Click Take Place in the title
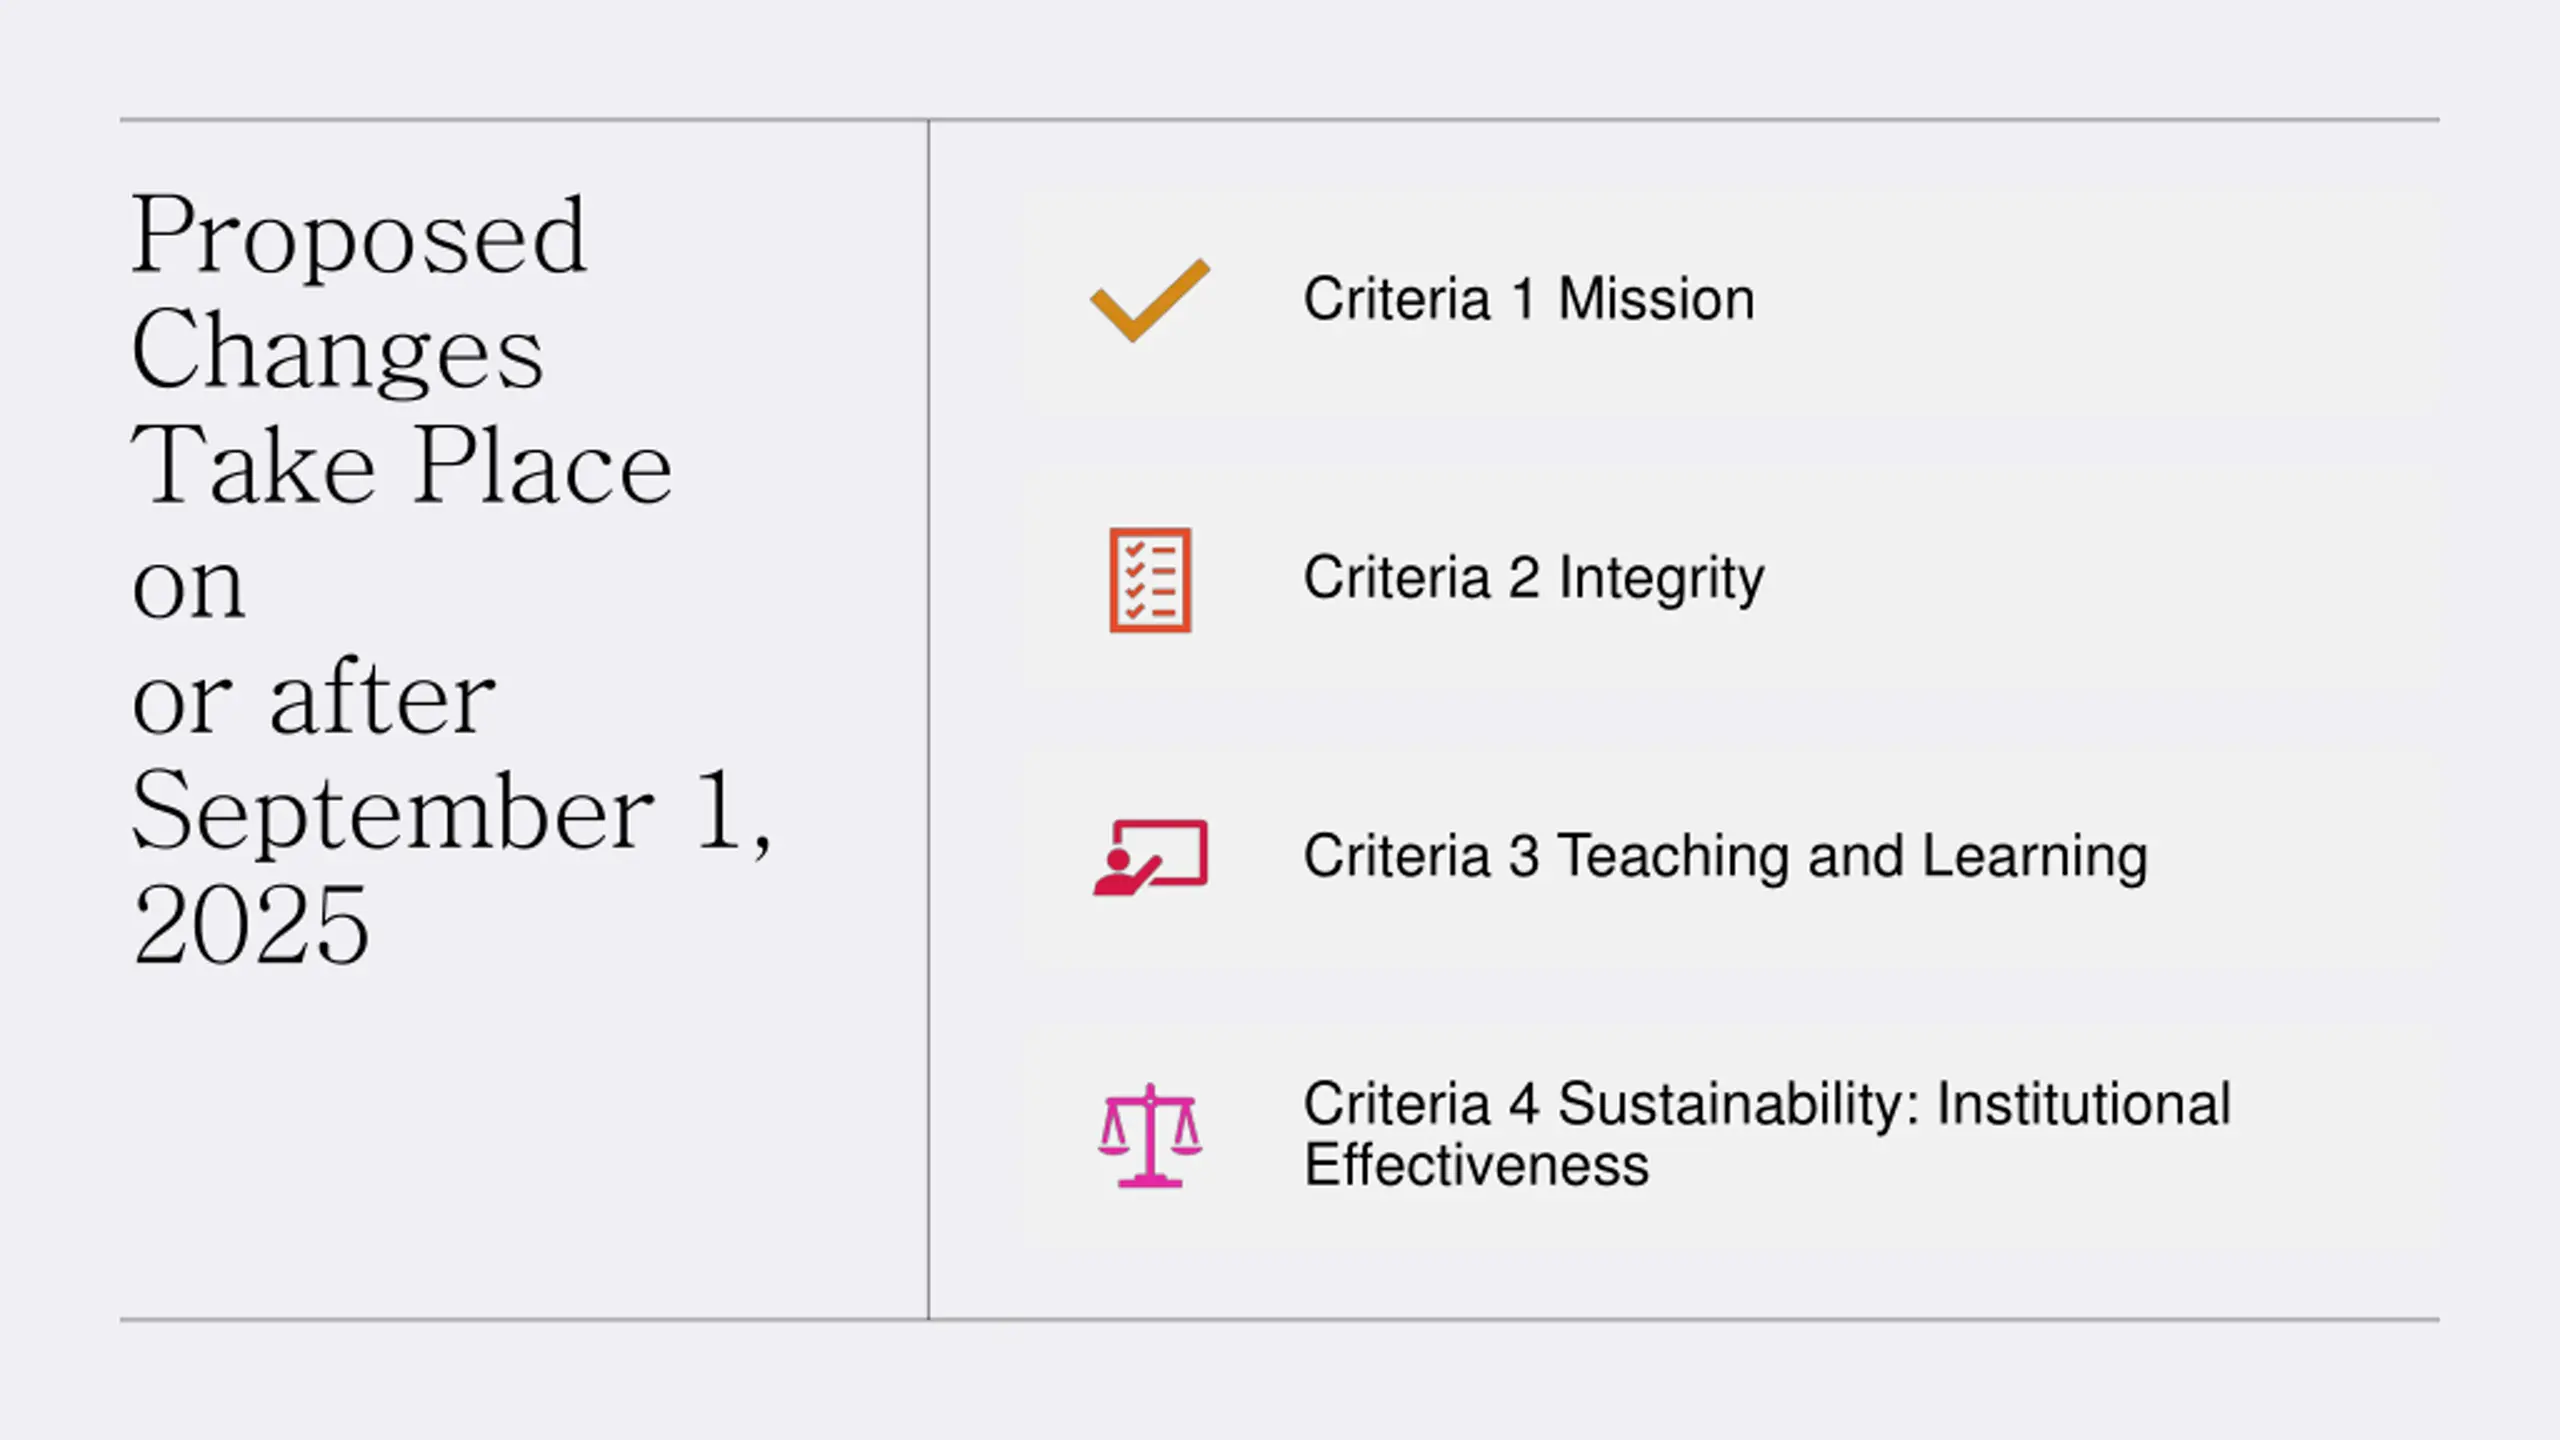 point(402,465)
